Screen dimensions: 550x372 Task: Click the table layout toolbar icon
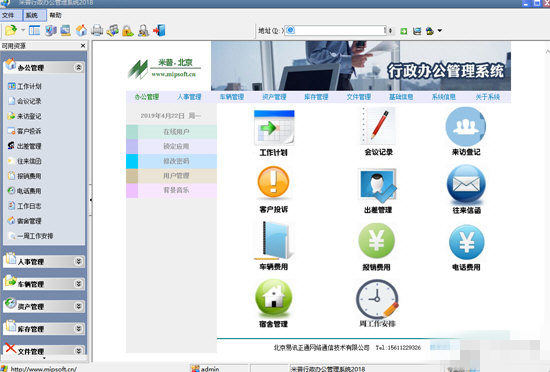(x=34, y=31)
